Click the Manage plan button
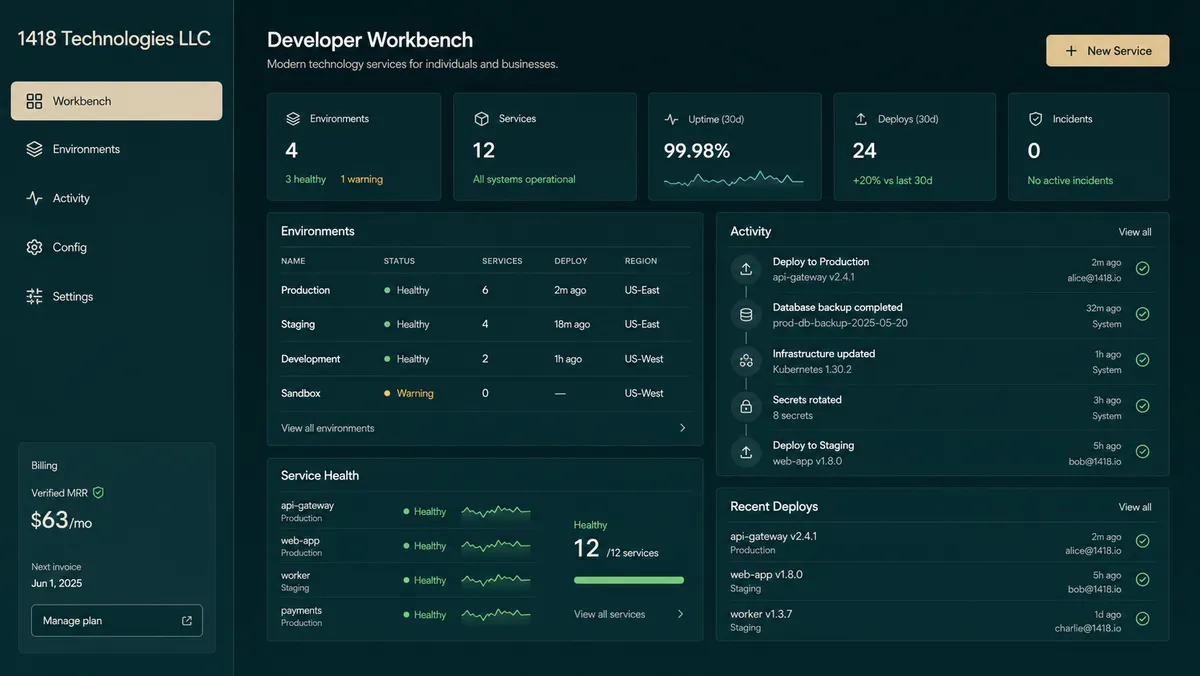1200x676 pixels. coord(117,621)
